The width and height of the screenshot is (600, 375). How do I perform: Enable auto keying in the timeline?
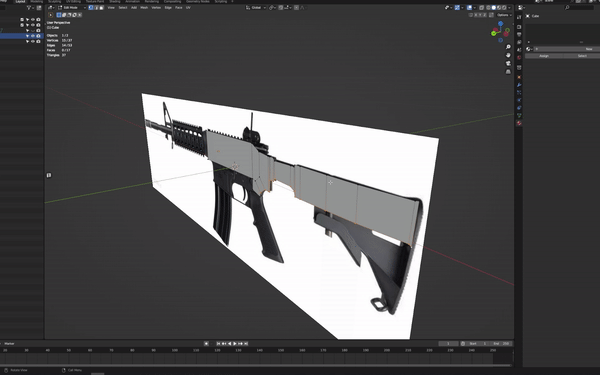[206, 344]
